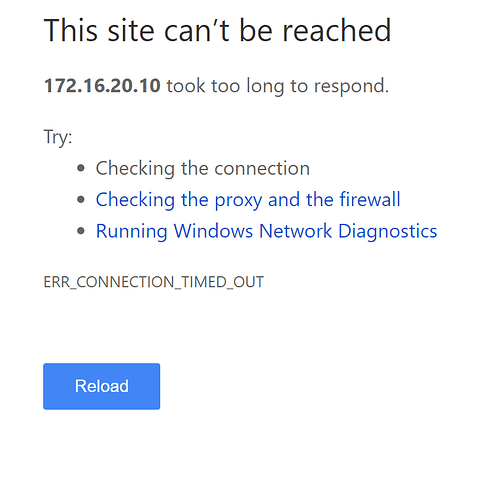Click the 'Checking the connection' suggestion text

(203, 168)
